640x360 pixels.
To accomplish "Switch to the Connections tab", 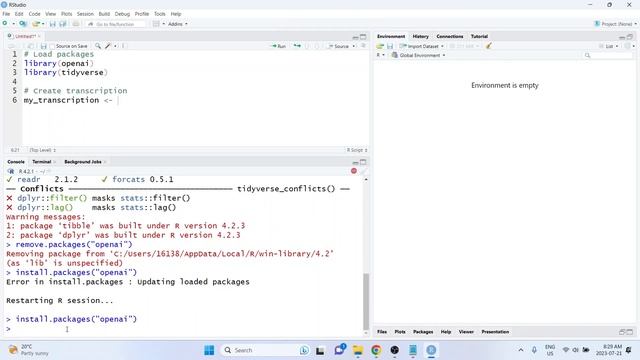I will (x=450, y=36).
